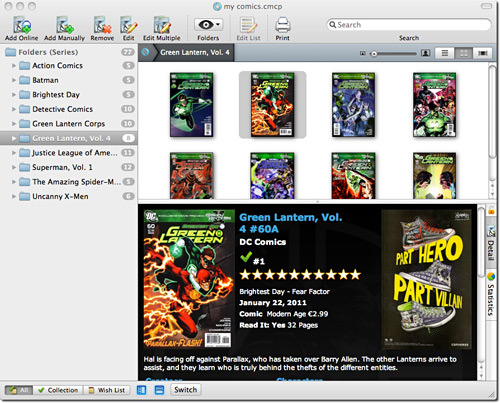This screenshot has width=500, height=403.
Task: Select first Green Lantern cover thumbnail
Action: [x=191, y=105]
